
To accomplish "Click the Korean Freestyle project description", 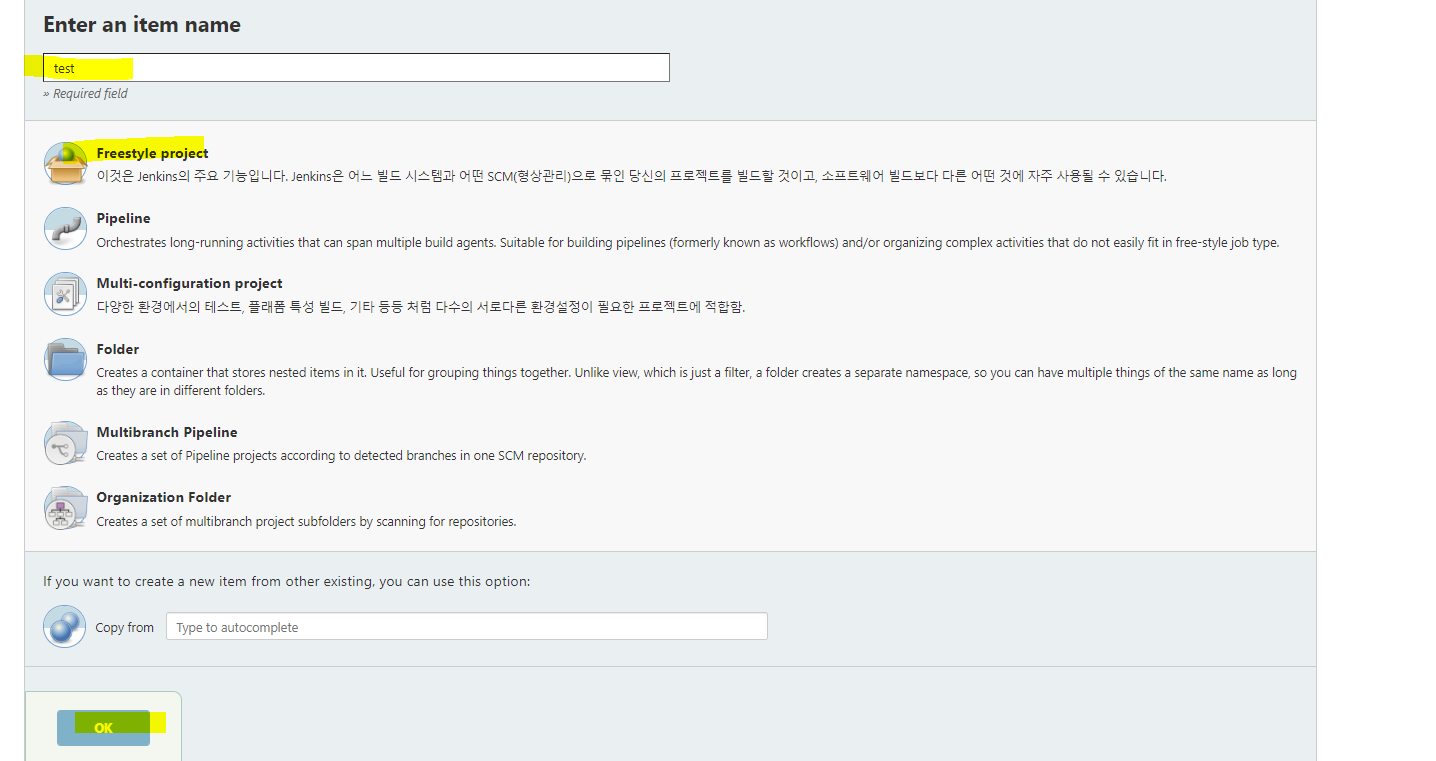I will tap(631, 176).
